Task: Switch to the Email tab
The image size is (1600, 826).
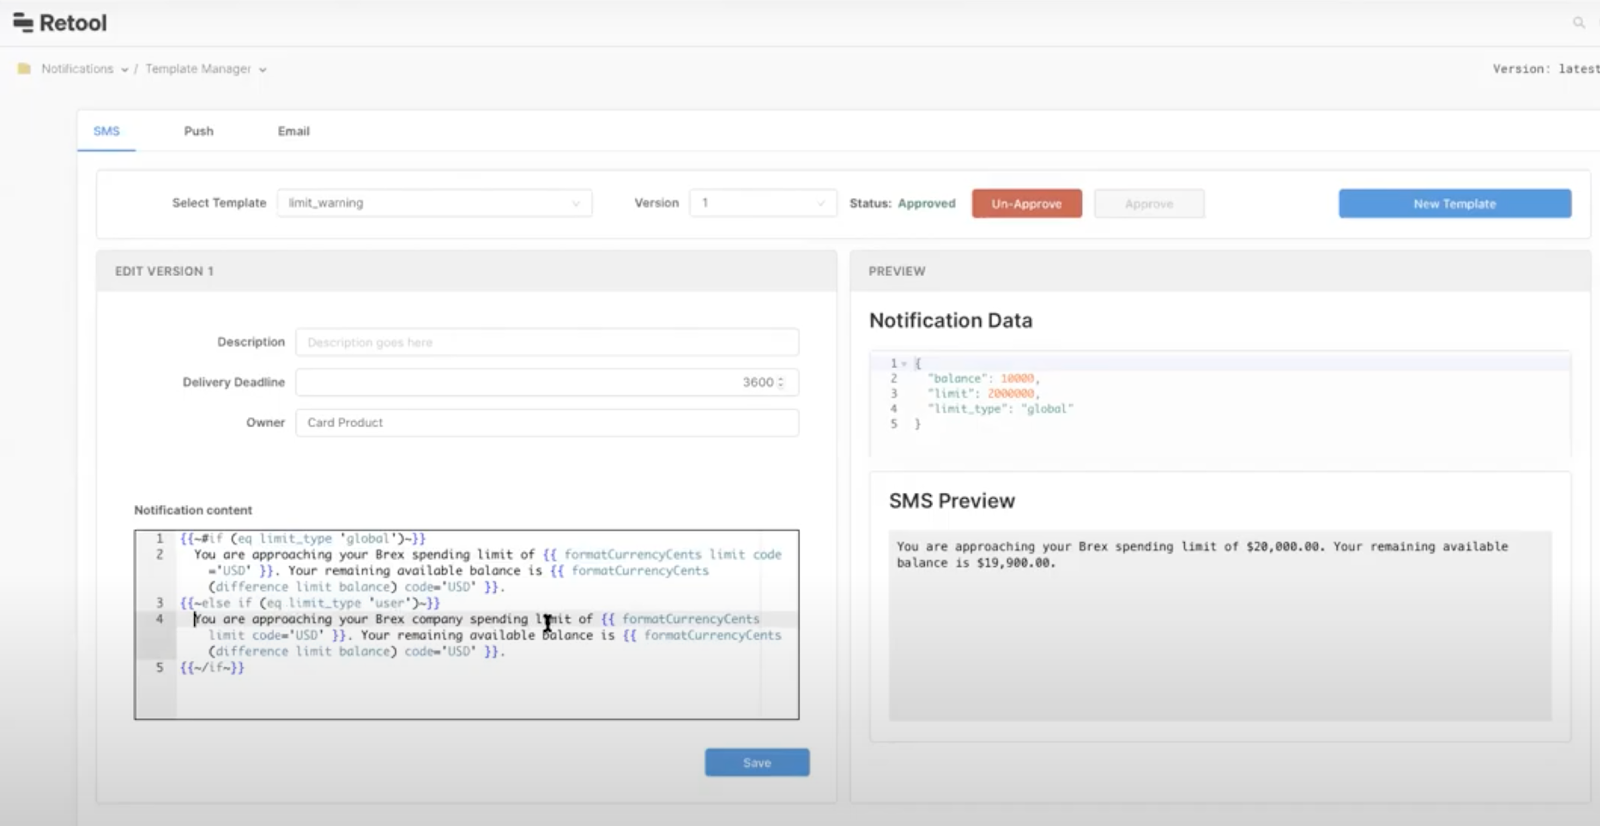Action: [294, 131]
